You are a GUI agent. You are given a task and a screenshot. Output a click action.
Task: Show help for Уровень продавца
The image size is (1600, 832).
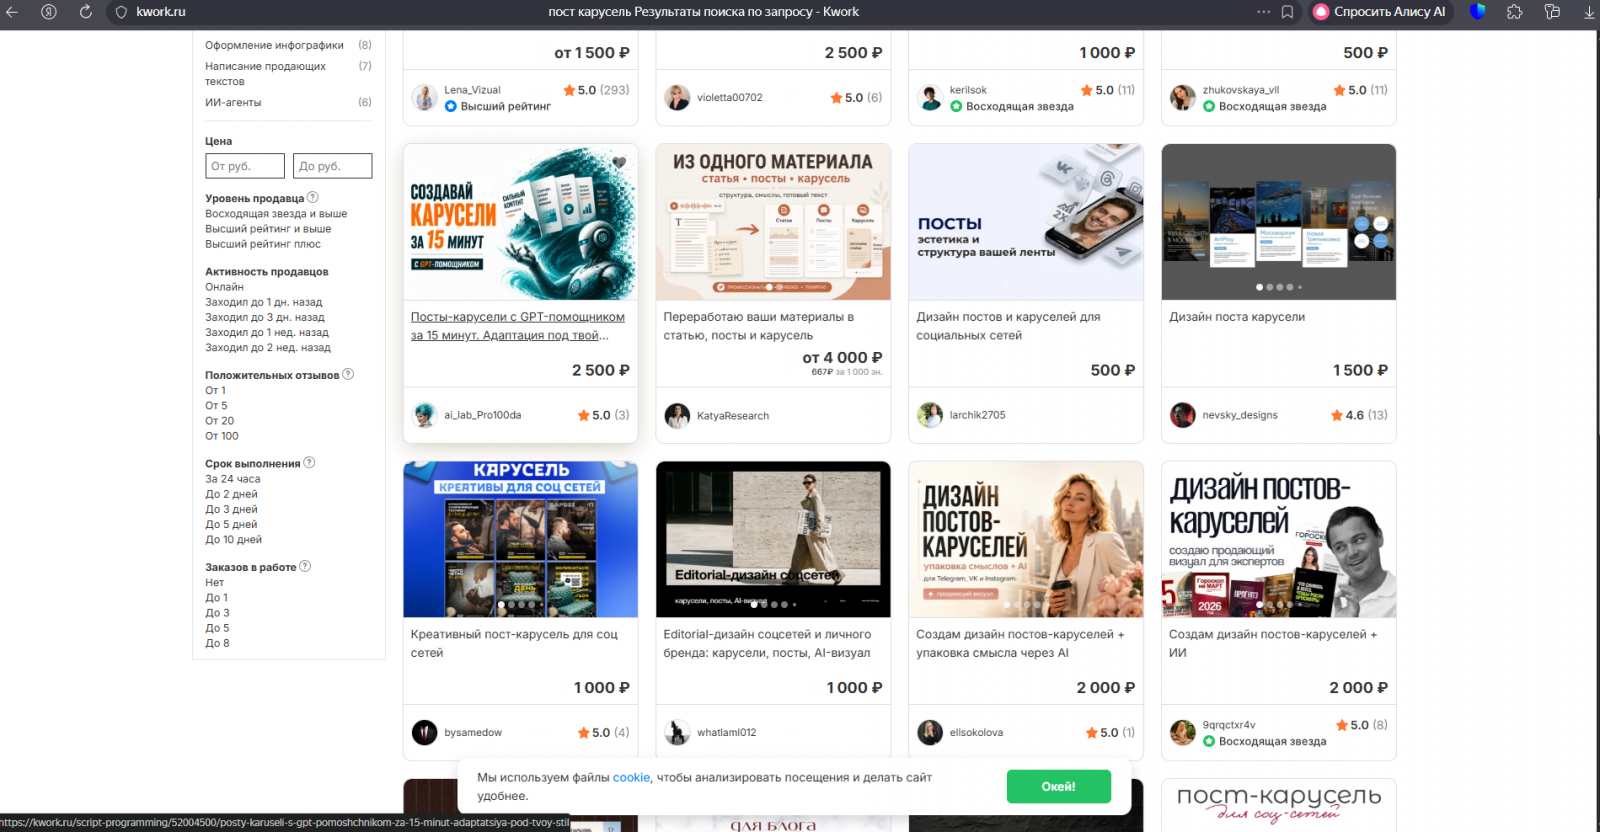click(x=313, y=198)
